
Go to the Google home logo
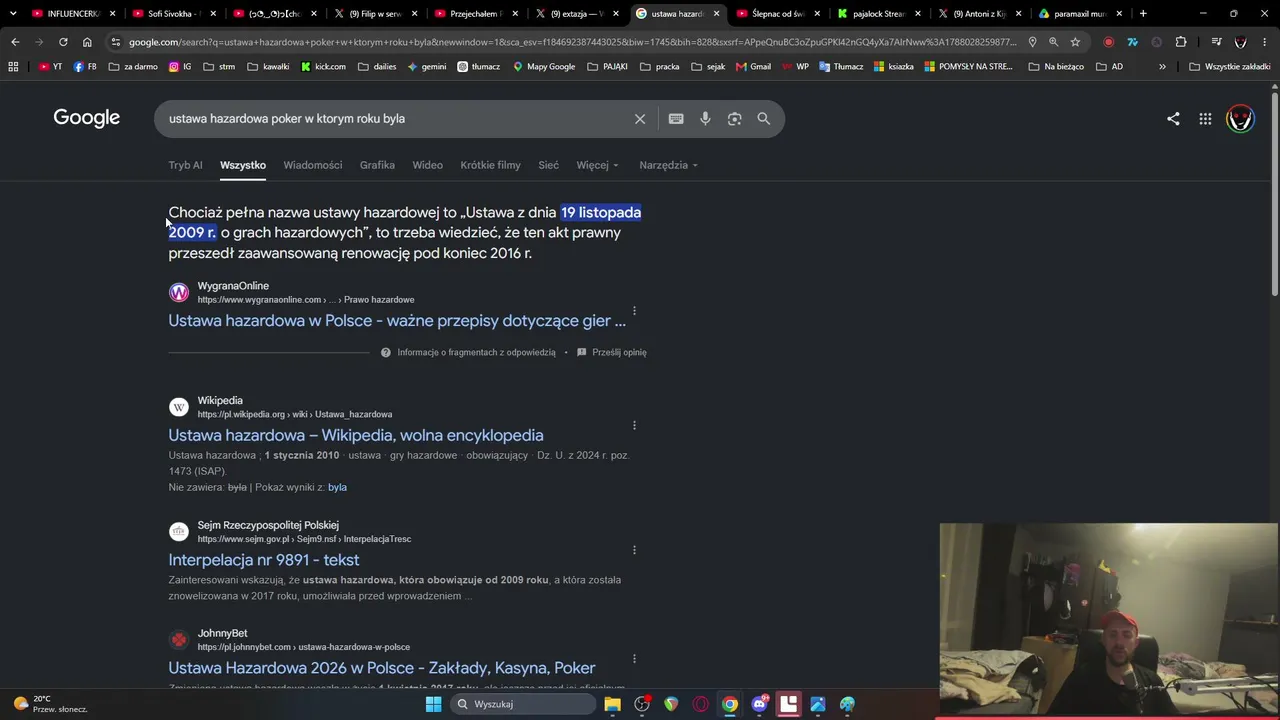[87, 118]
